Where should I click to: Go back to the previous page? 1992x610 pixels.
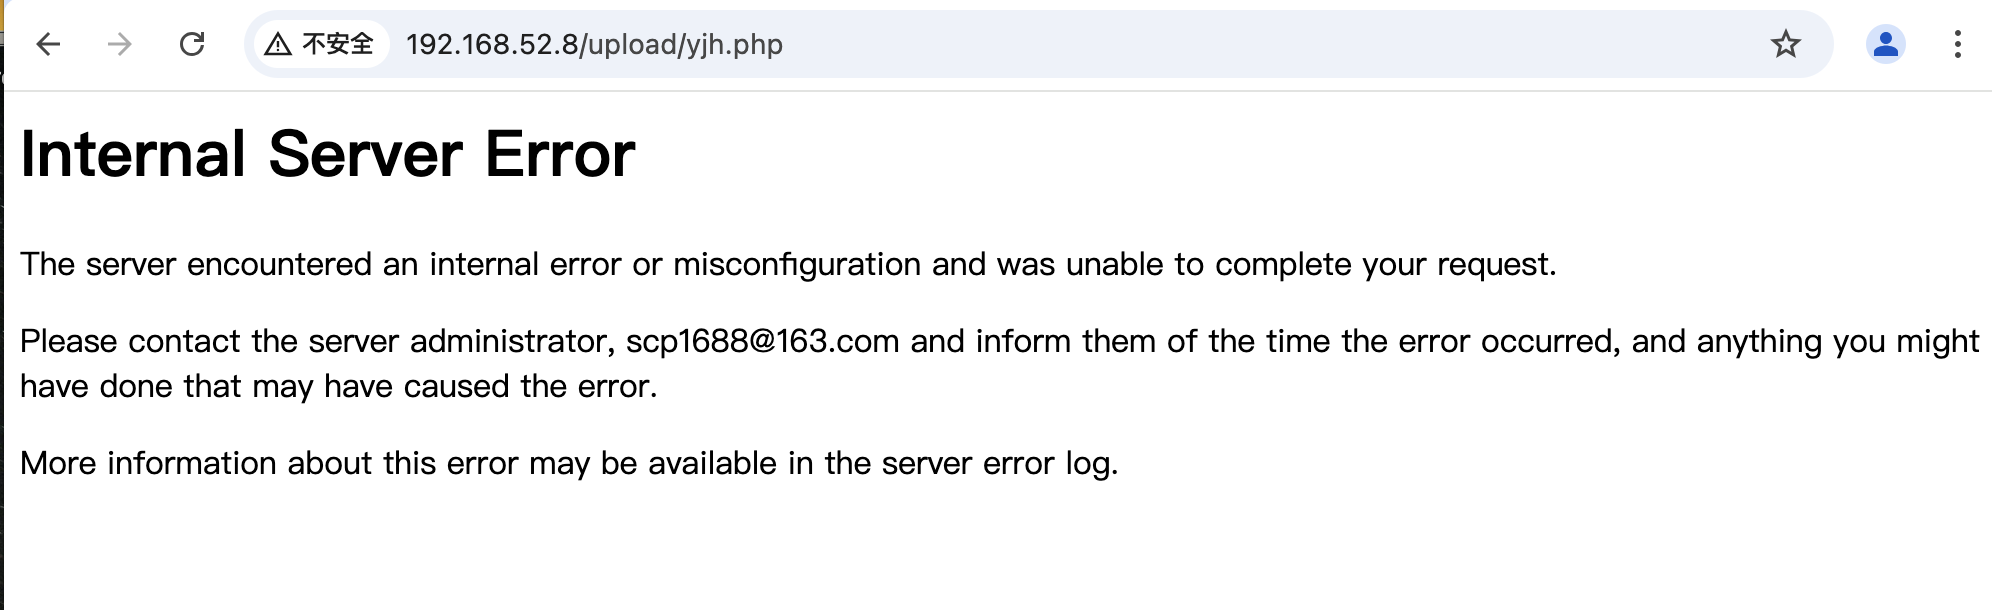click(x=48, y=44)
